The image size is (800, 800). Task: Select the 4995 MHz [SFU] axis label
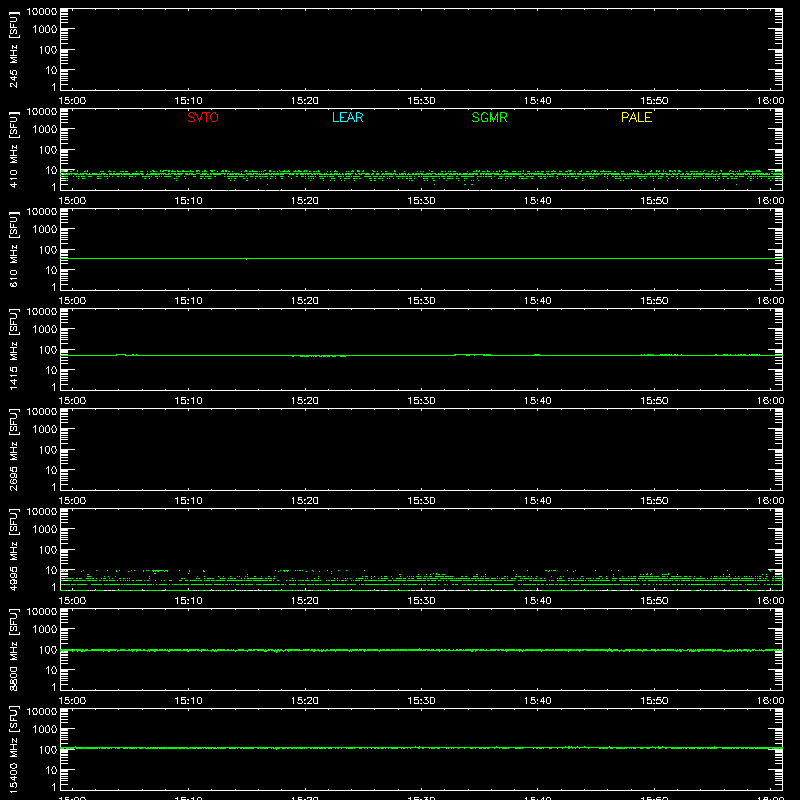tap(14, 549)
